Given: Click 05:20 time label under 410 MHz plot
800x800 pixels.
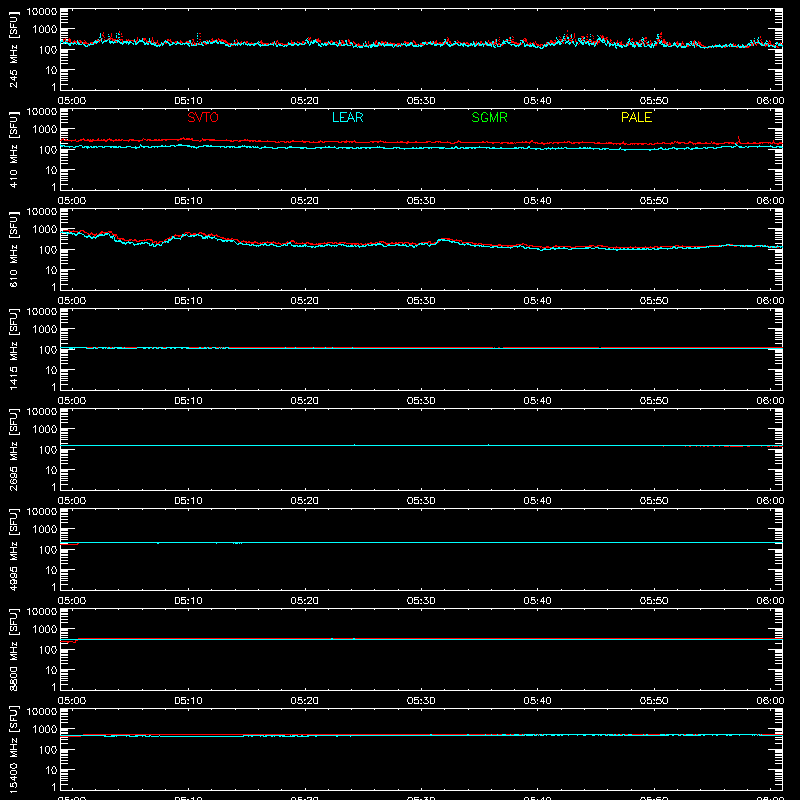Looking at the screenshot, I should 305,201.
